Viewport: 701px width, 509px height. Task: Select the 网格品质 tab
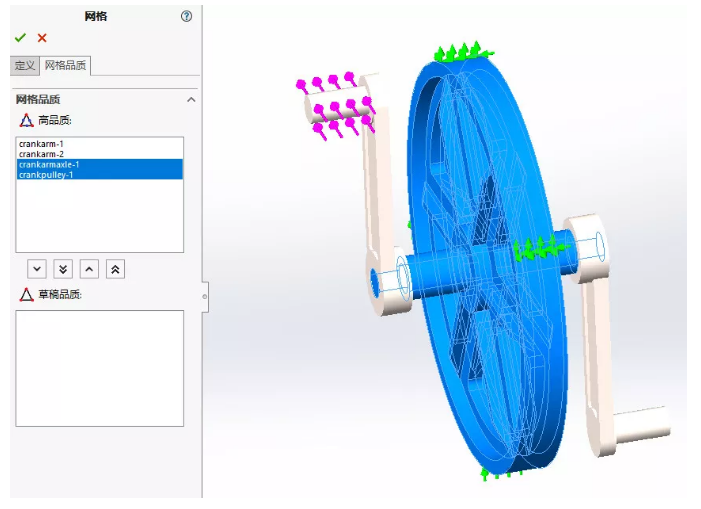(66, 66)
